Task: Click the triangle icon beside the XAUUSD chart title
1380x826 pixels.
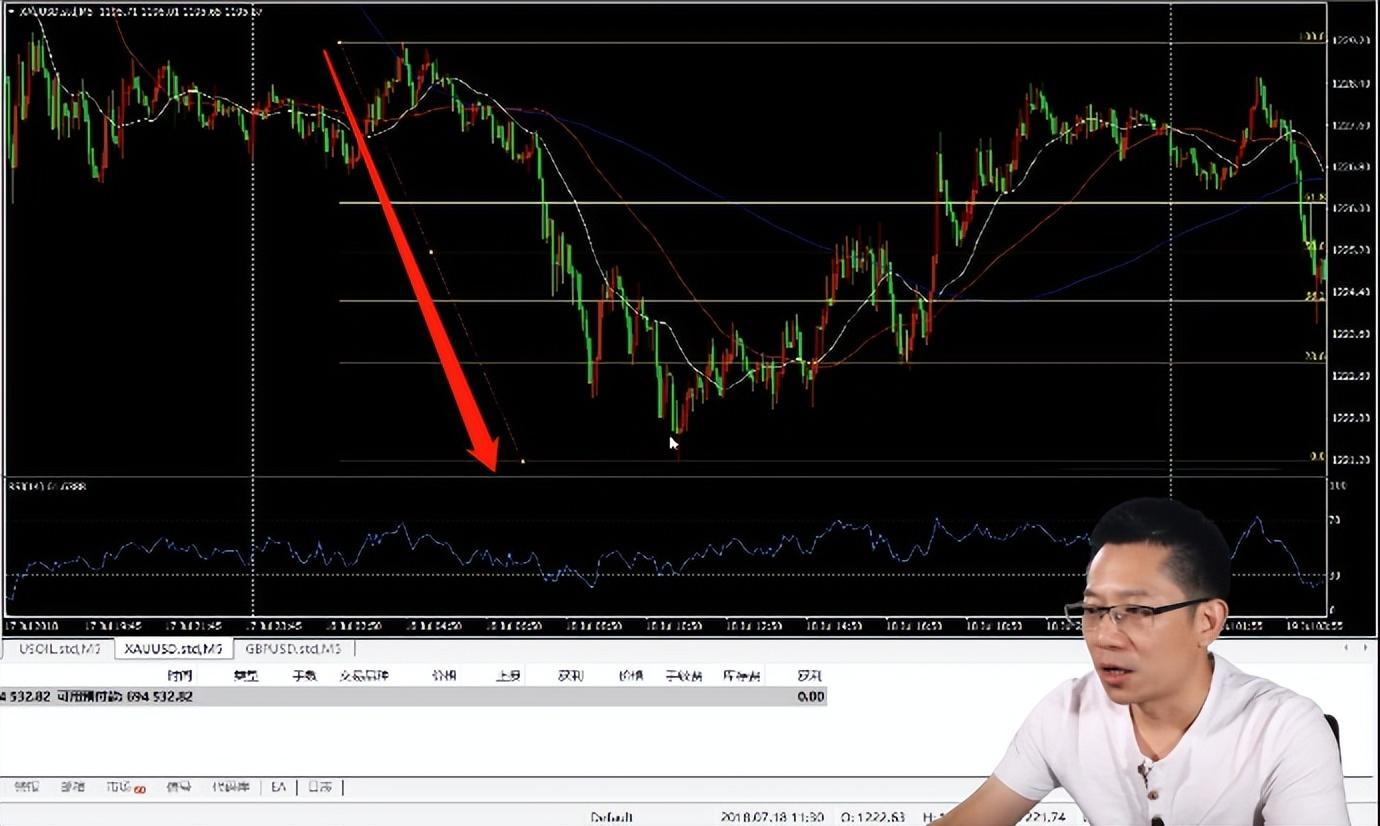Action: coord(10,11)
